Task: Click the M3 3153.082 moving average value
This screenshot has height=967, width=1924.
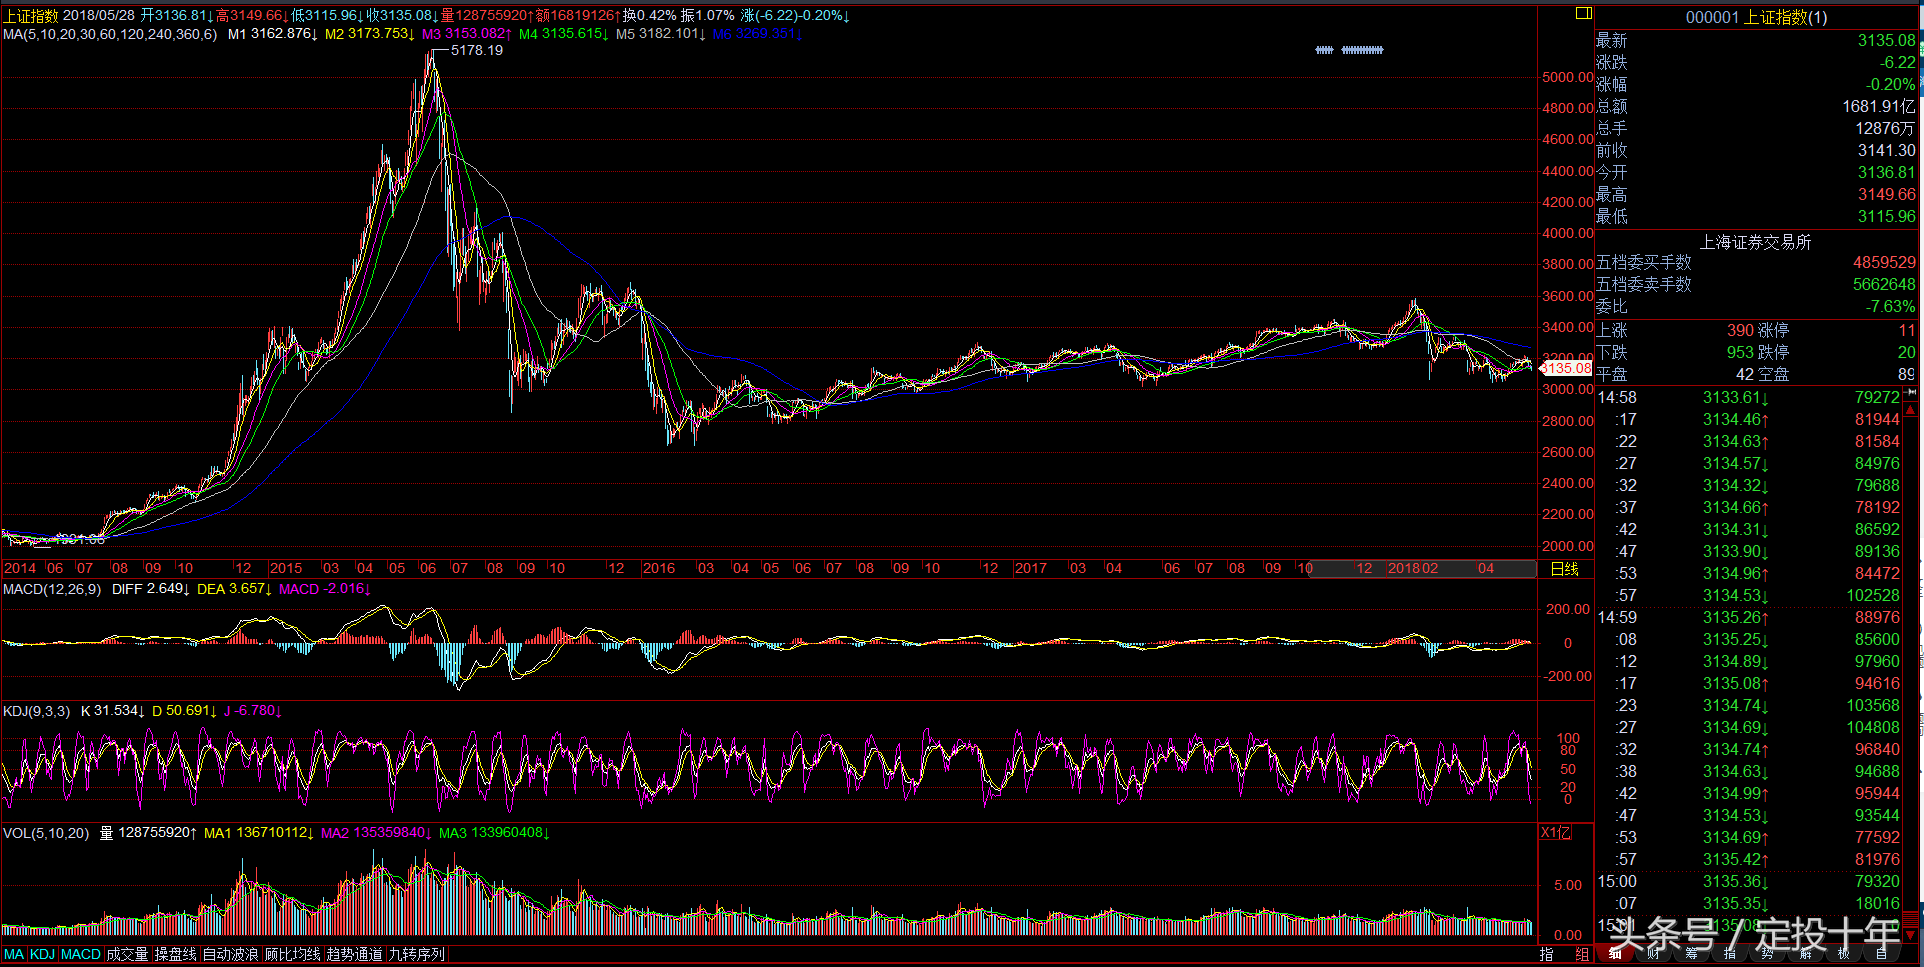Action: [466, 34]
